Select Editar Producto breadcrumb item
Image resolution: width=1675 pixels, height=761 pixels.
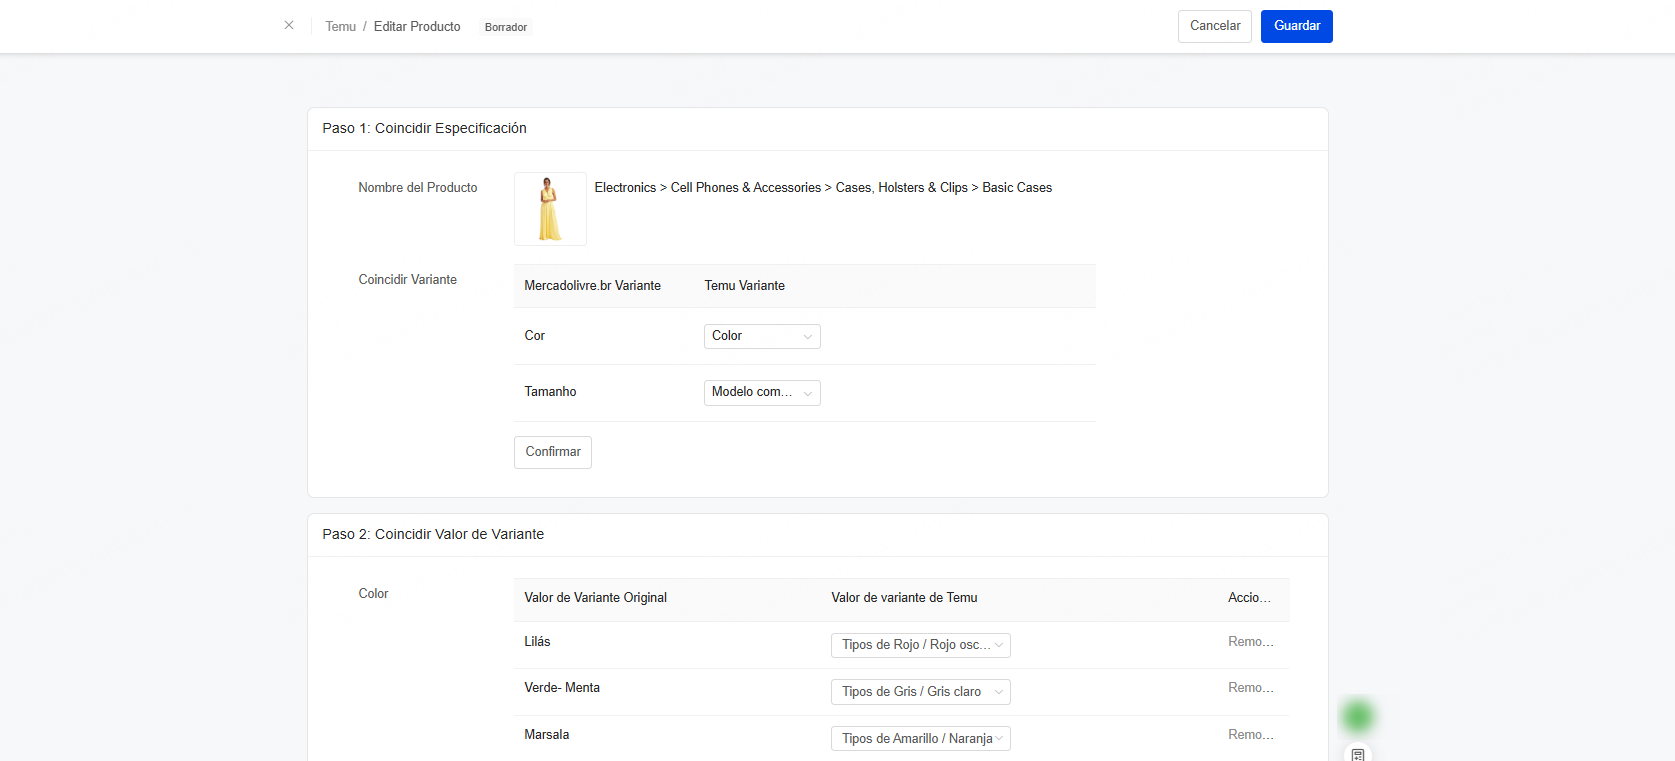click(417, 27)
